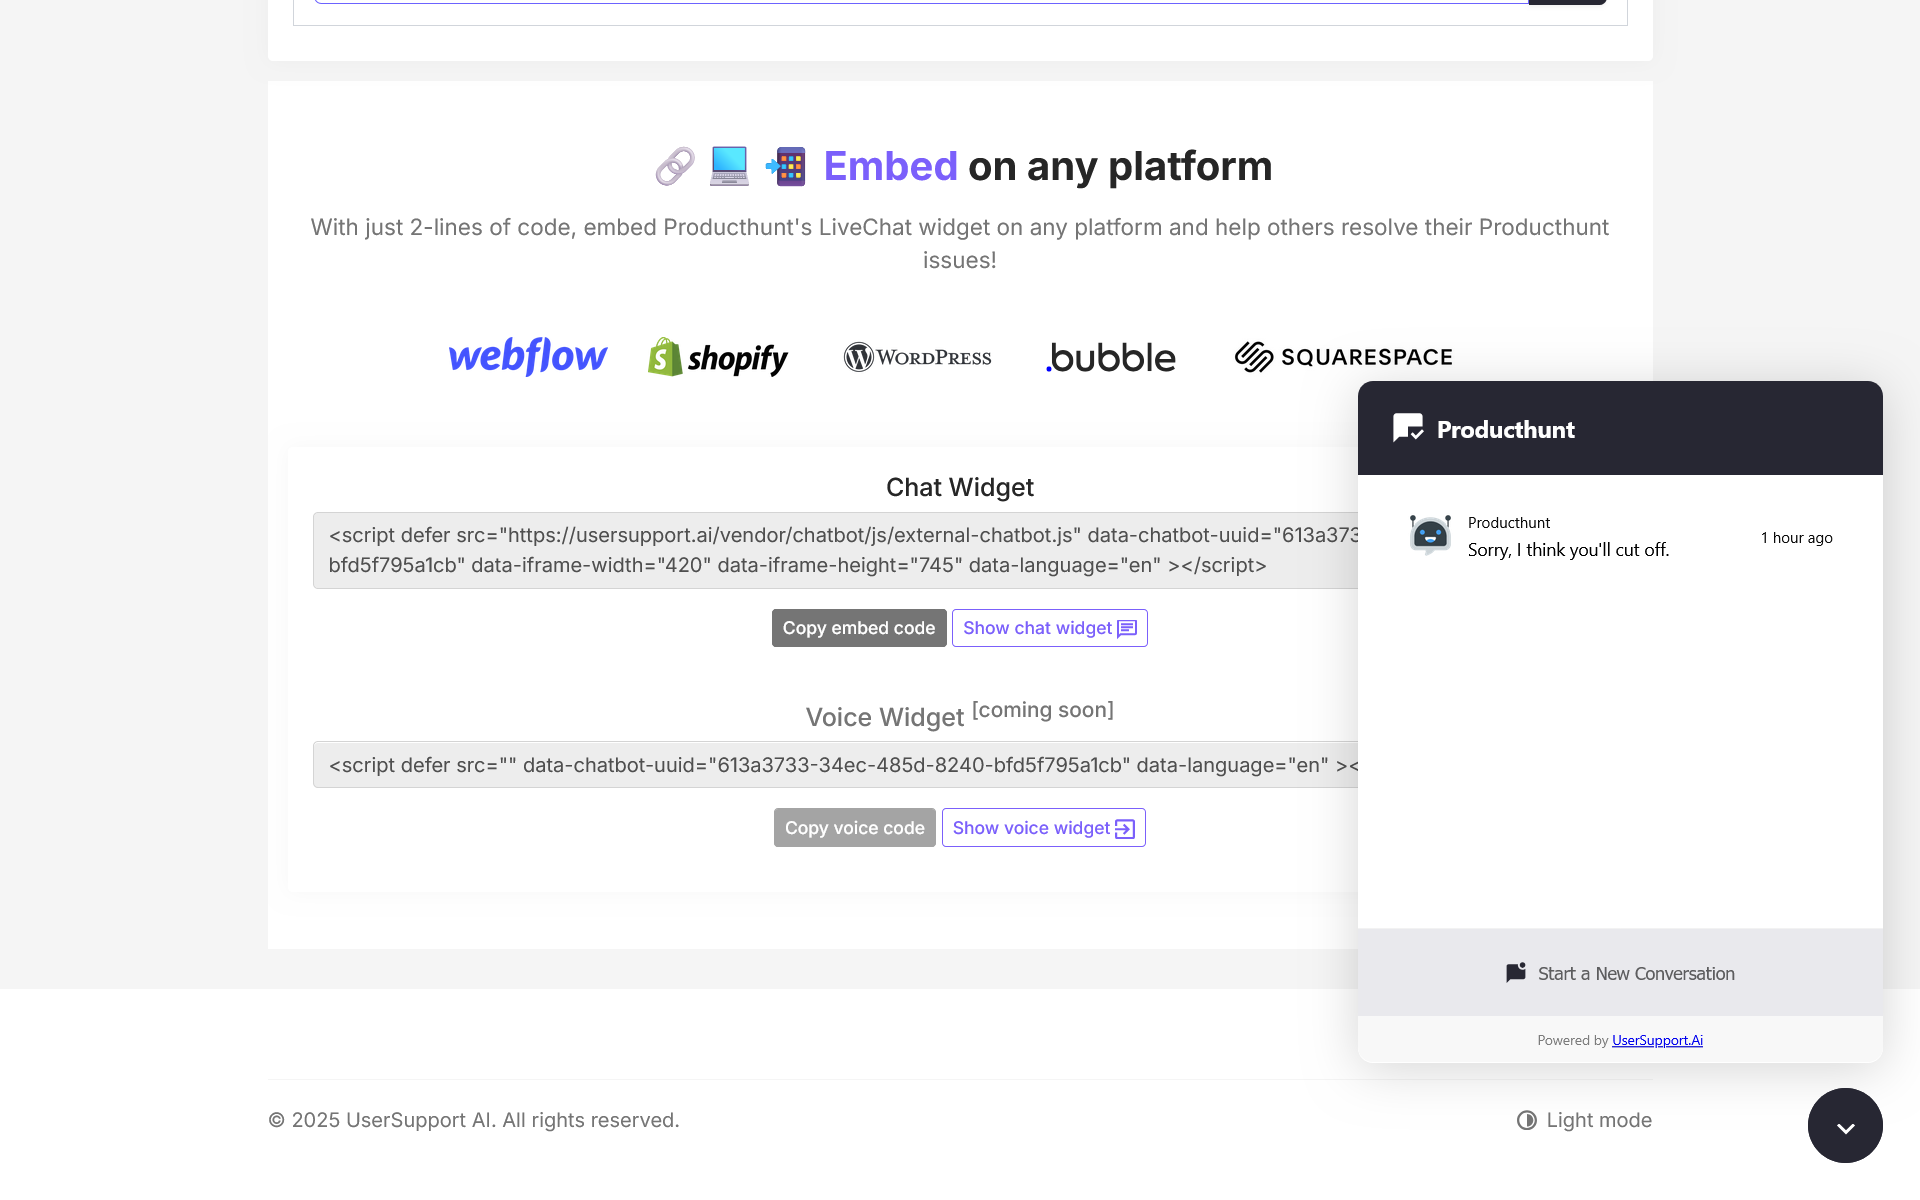Click the laptop emoji in heading
This screenshot has width=1920, height=1200.
[729, 166]
